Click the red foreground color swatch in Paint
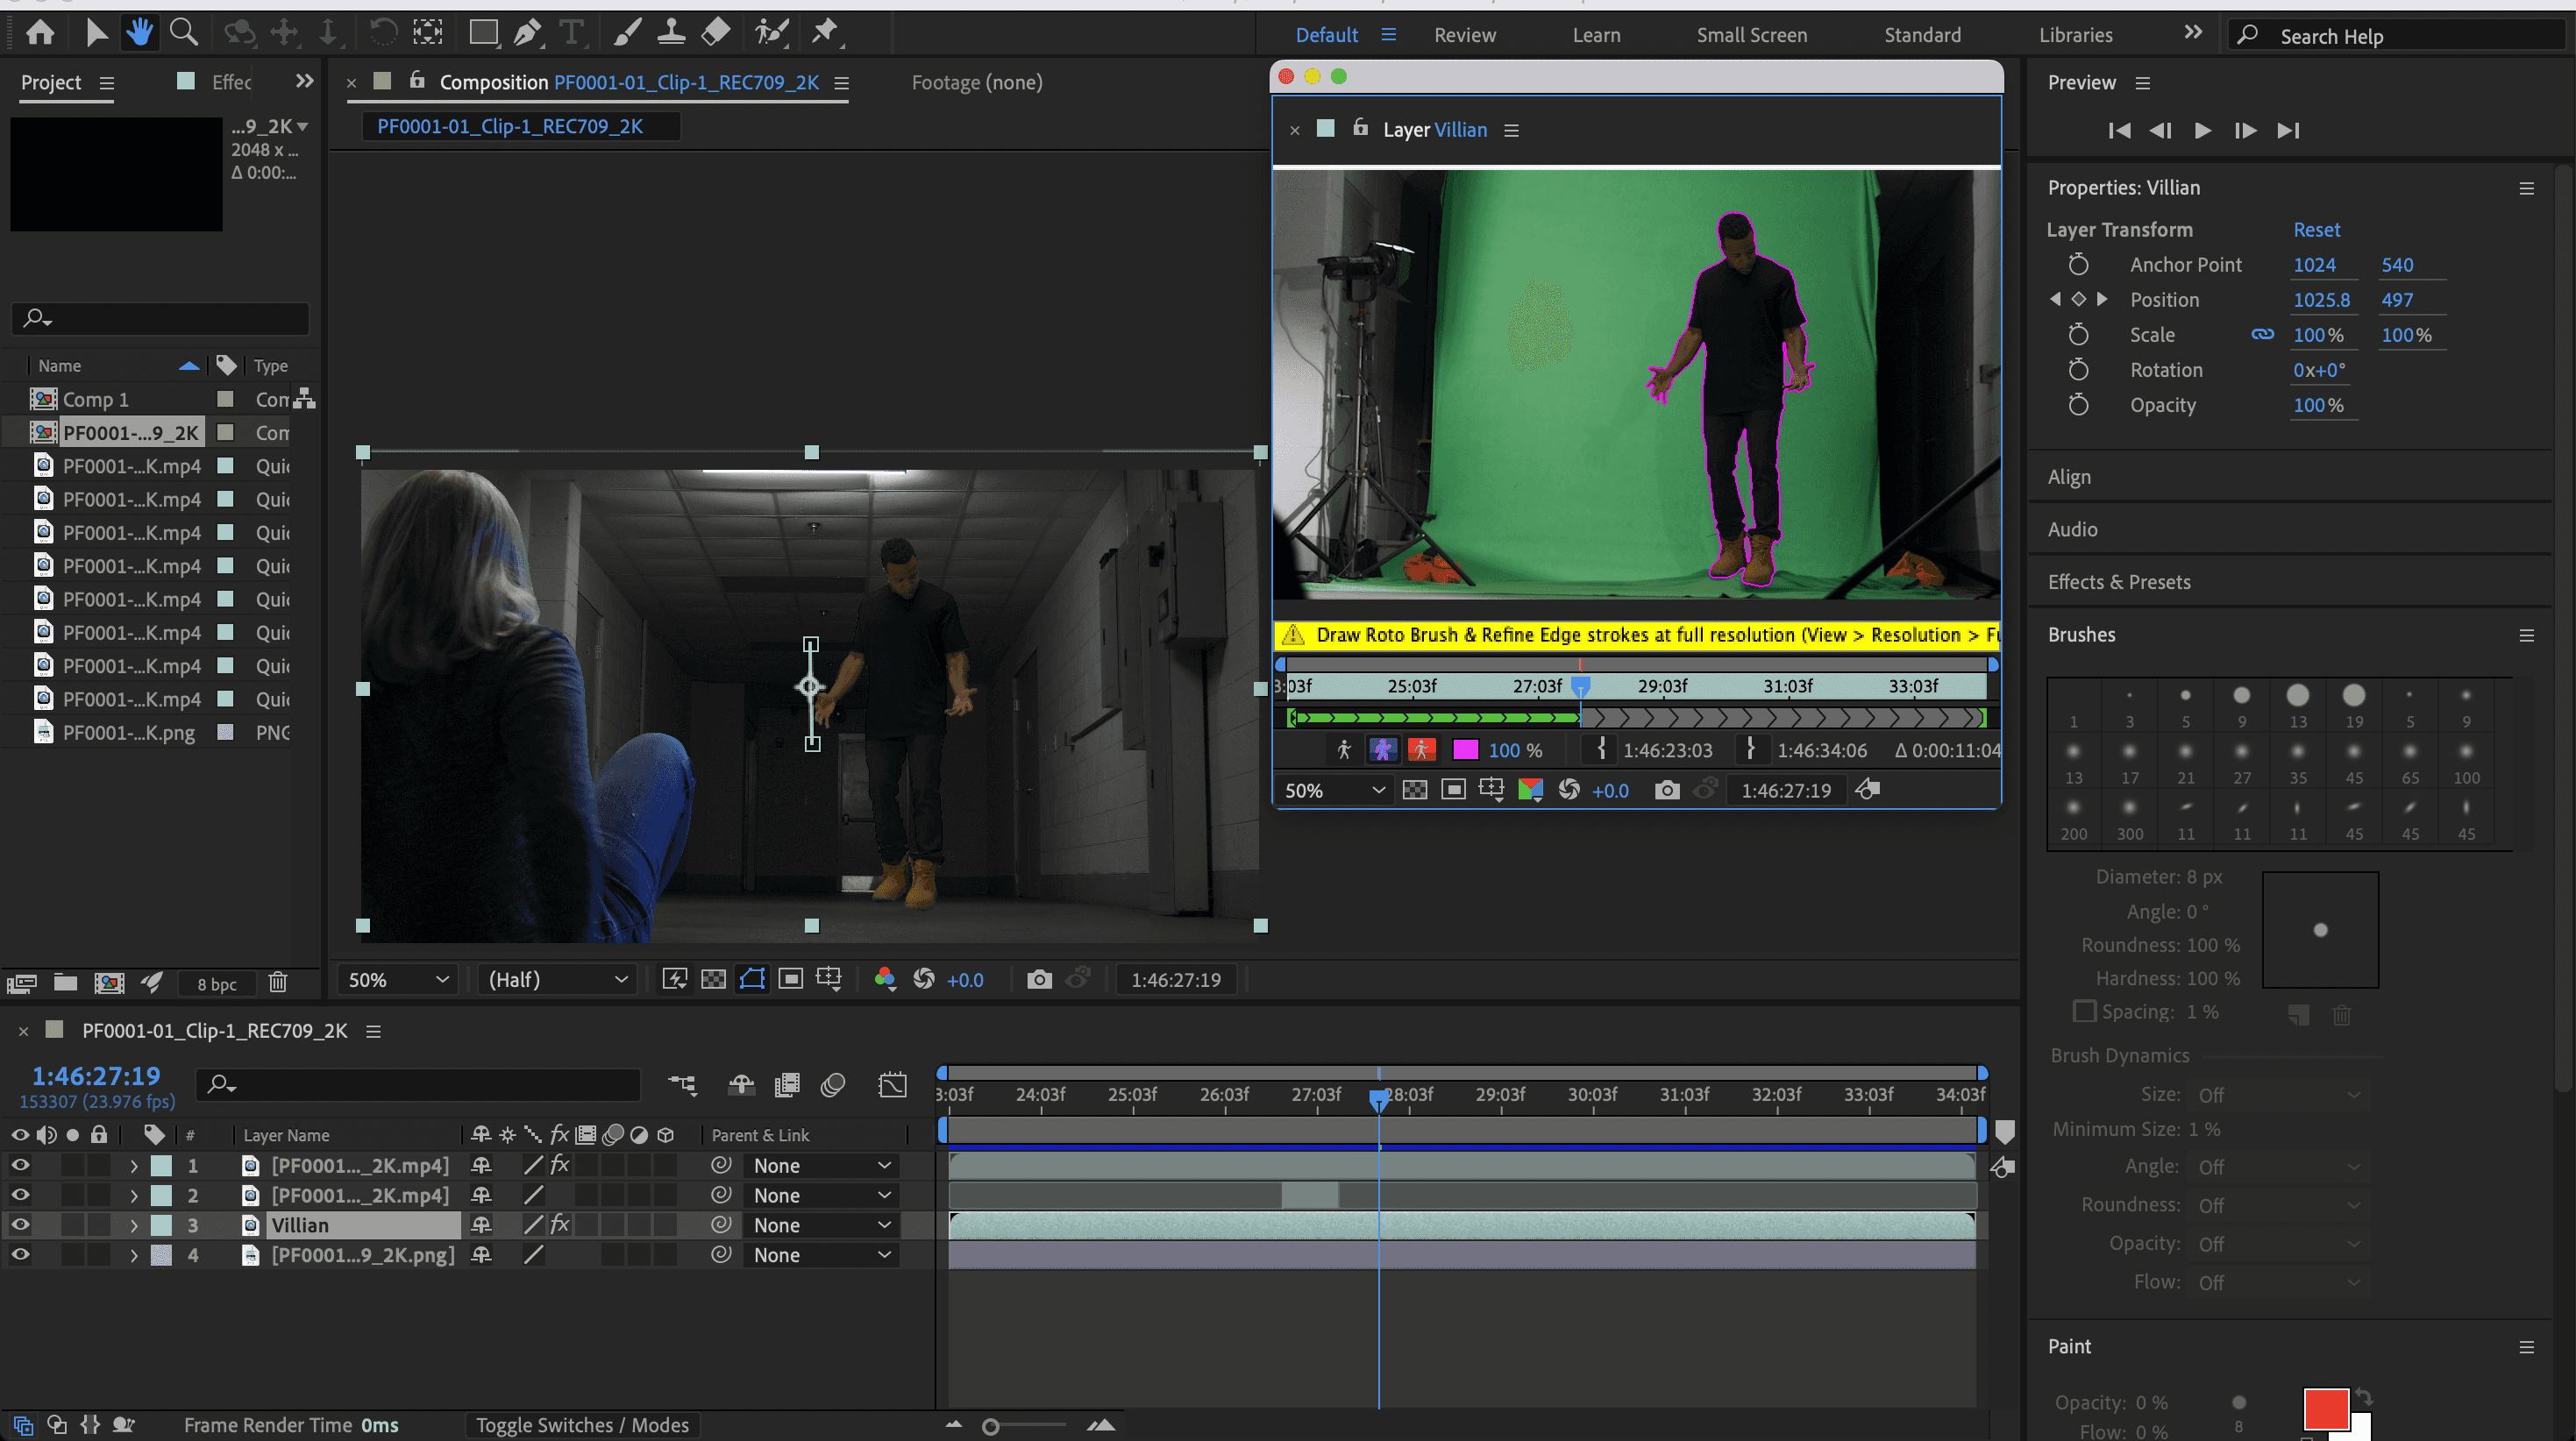This screenshot has width=2576, height=1441. click(x=2325, y=1409)
